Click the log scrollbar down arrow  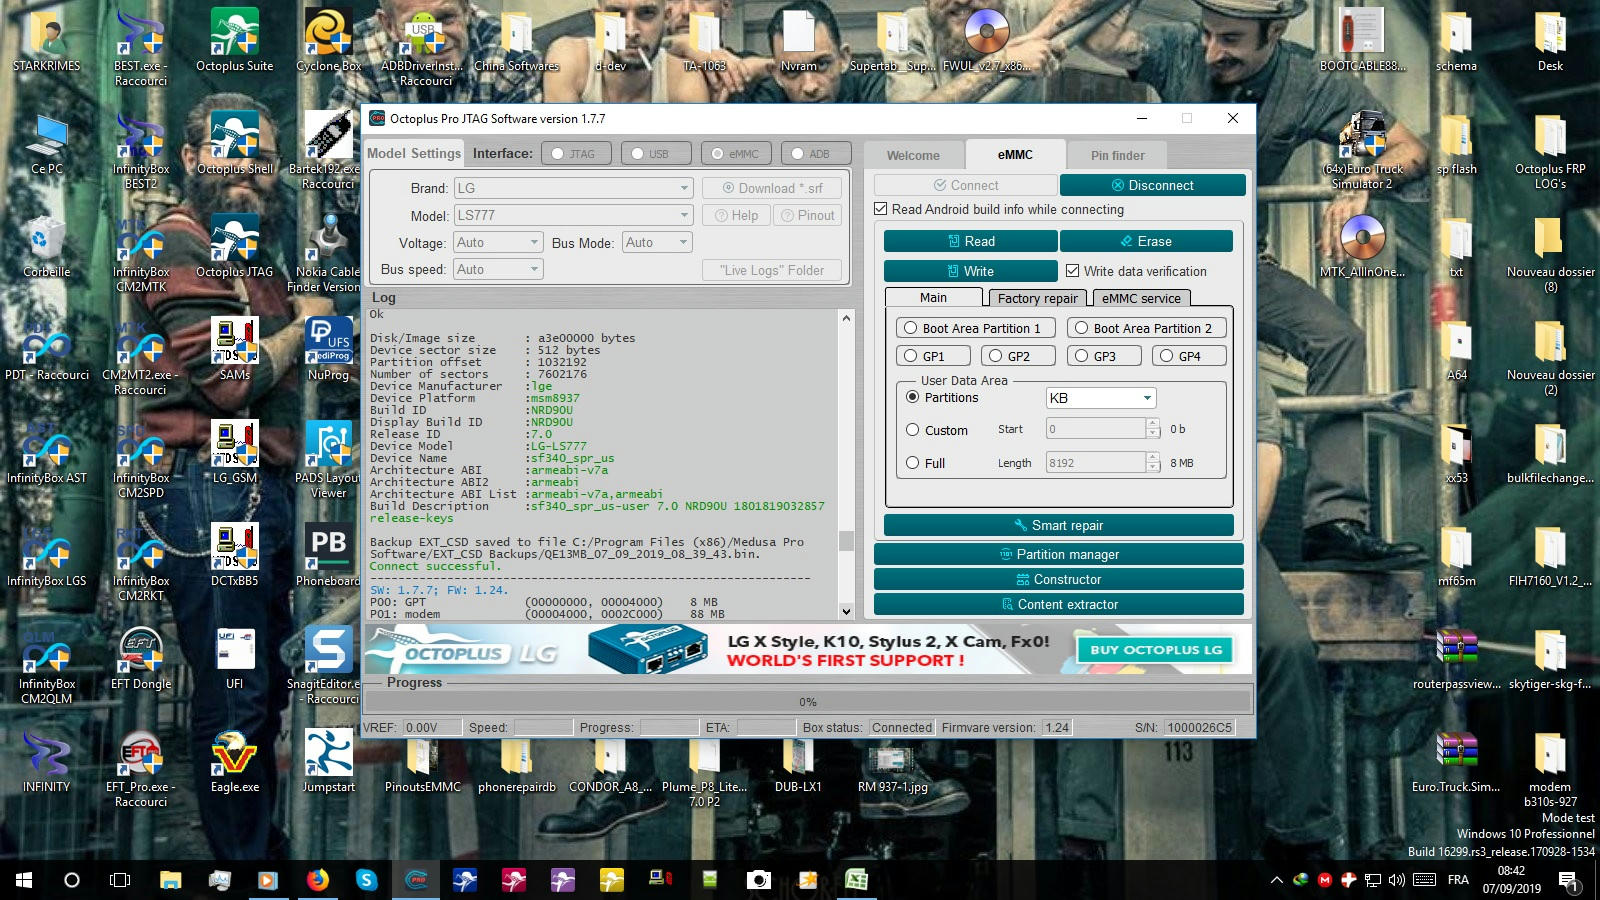tap(846, 611)
